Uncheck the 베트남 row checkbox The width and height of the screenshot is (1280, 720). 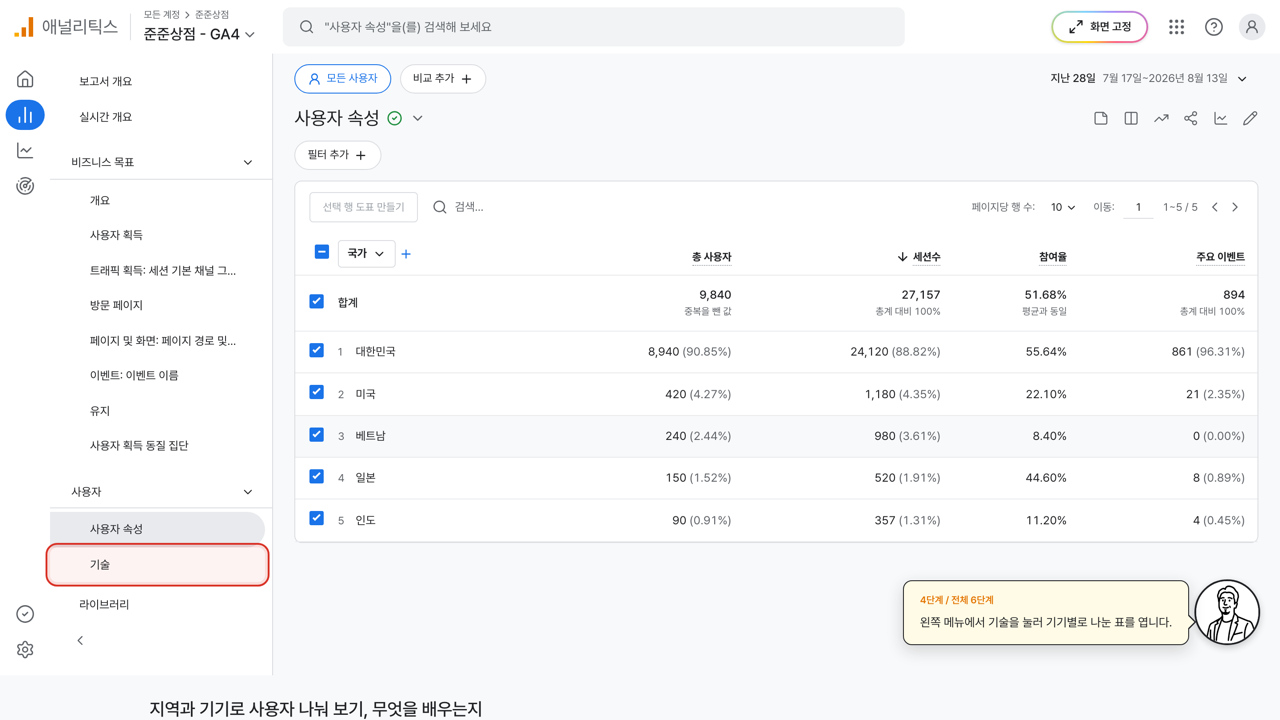point(317,434)
